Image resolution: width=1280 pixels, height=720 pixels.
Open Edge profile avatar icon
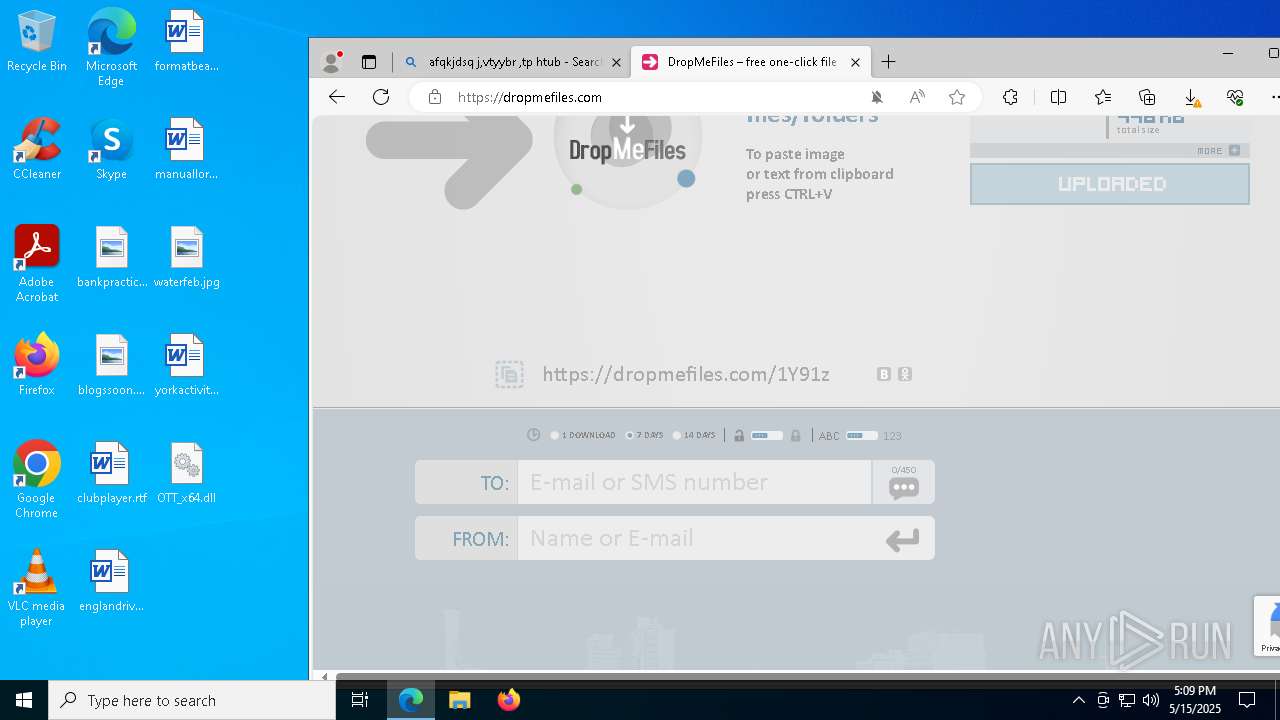click(x=331, y=61)
